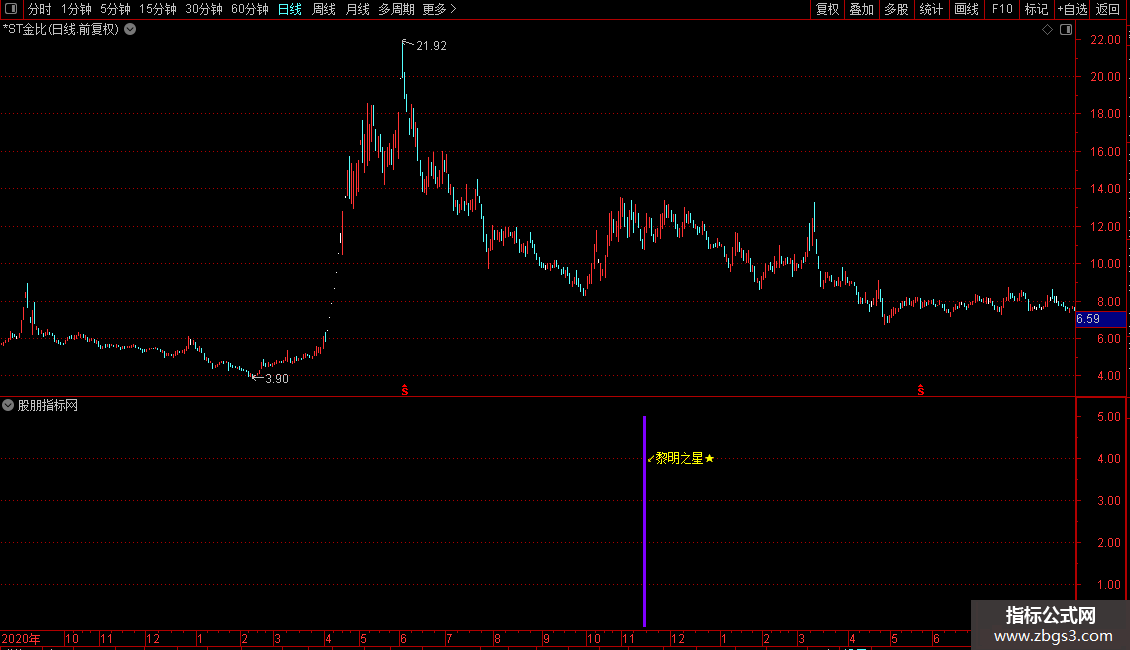Toggle the right side panel icon

click(x=1066, y=30)
